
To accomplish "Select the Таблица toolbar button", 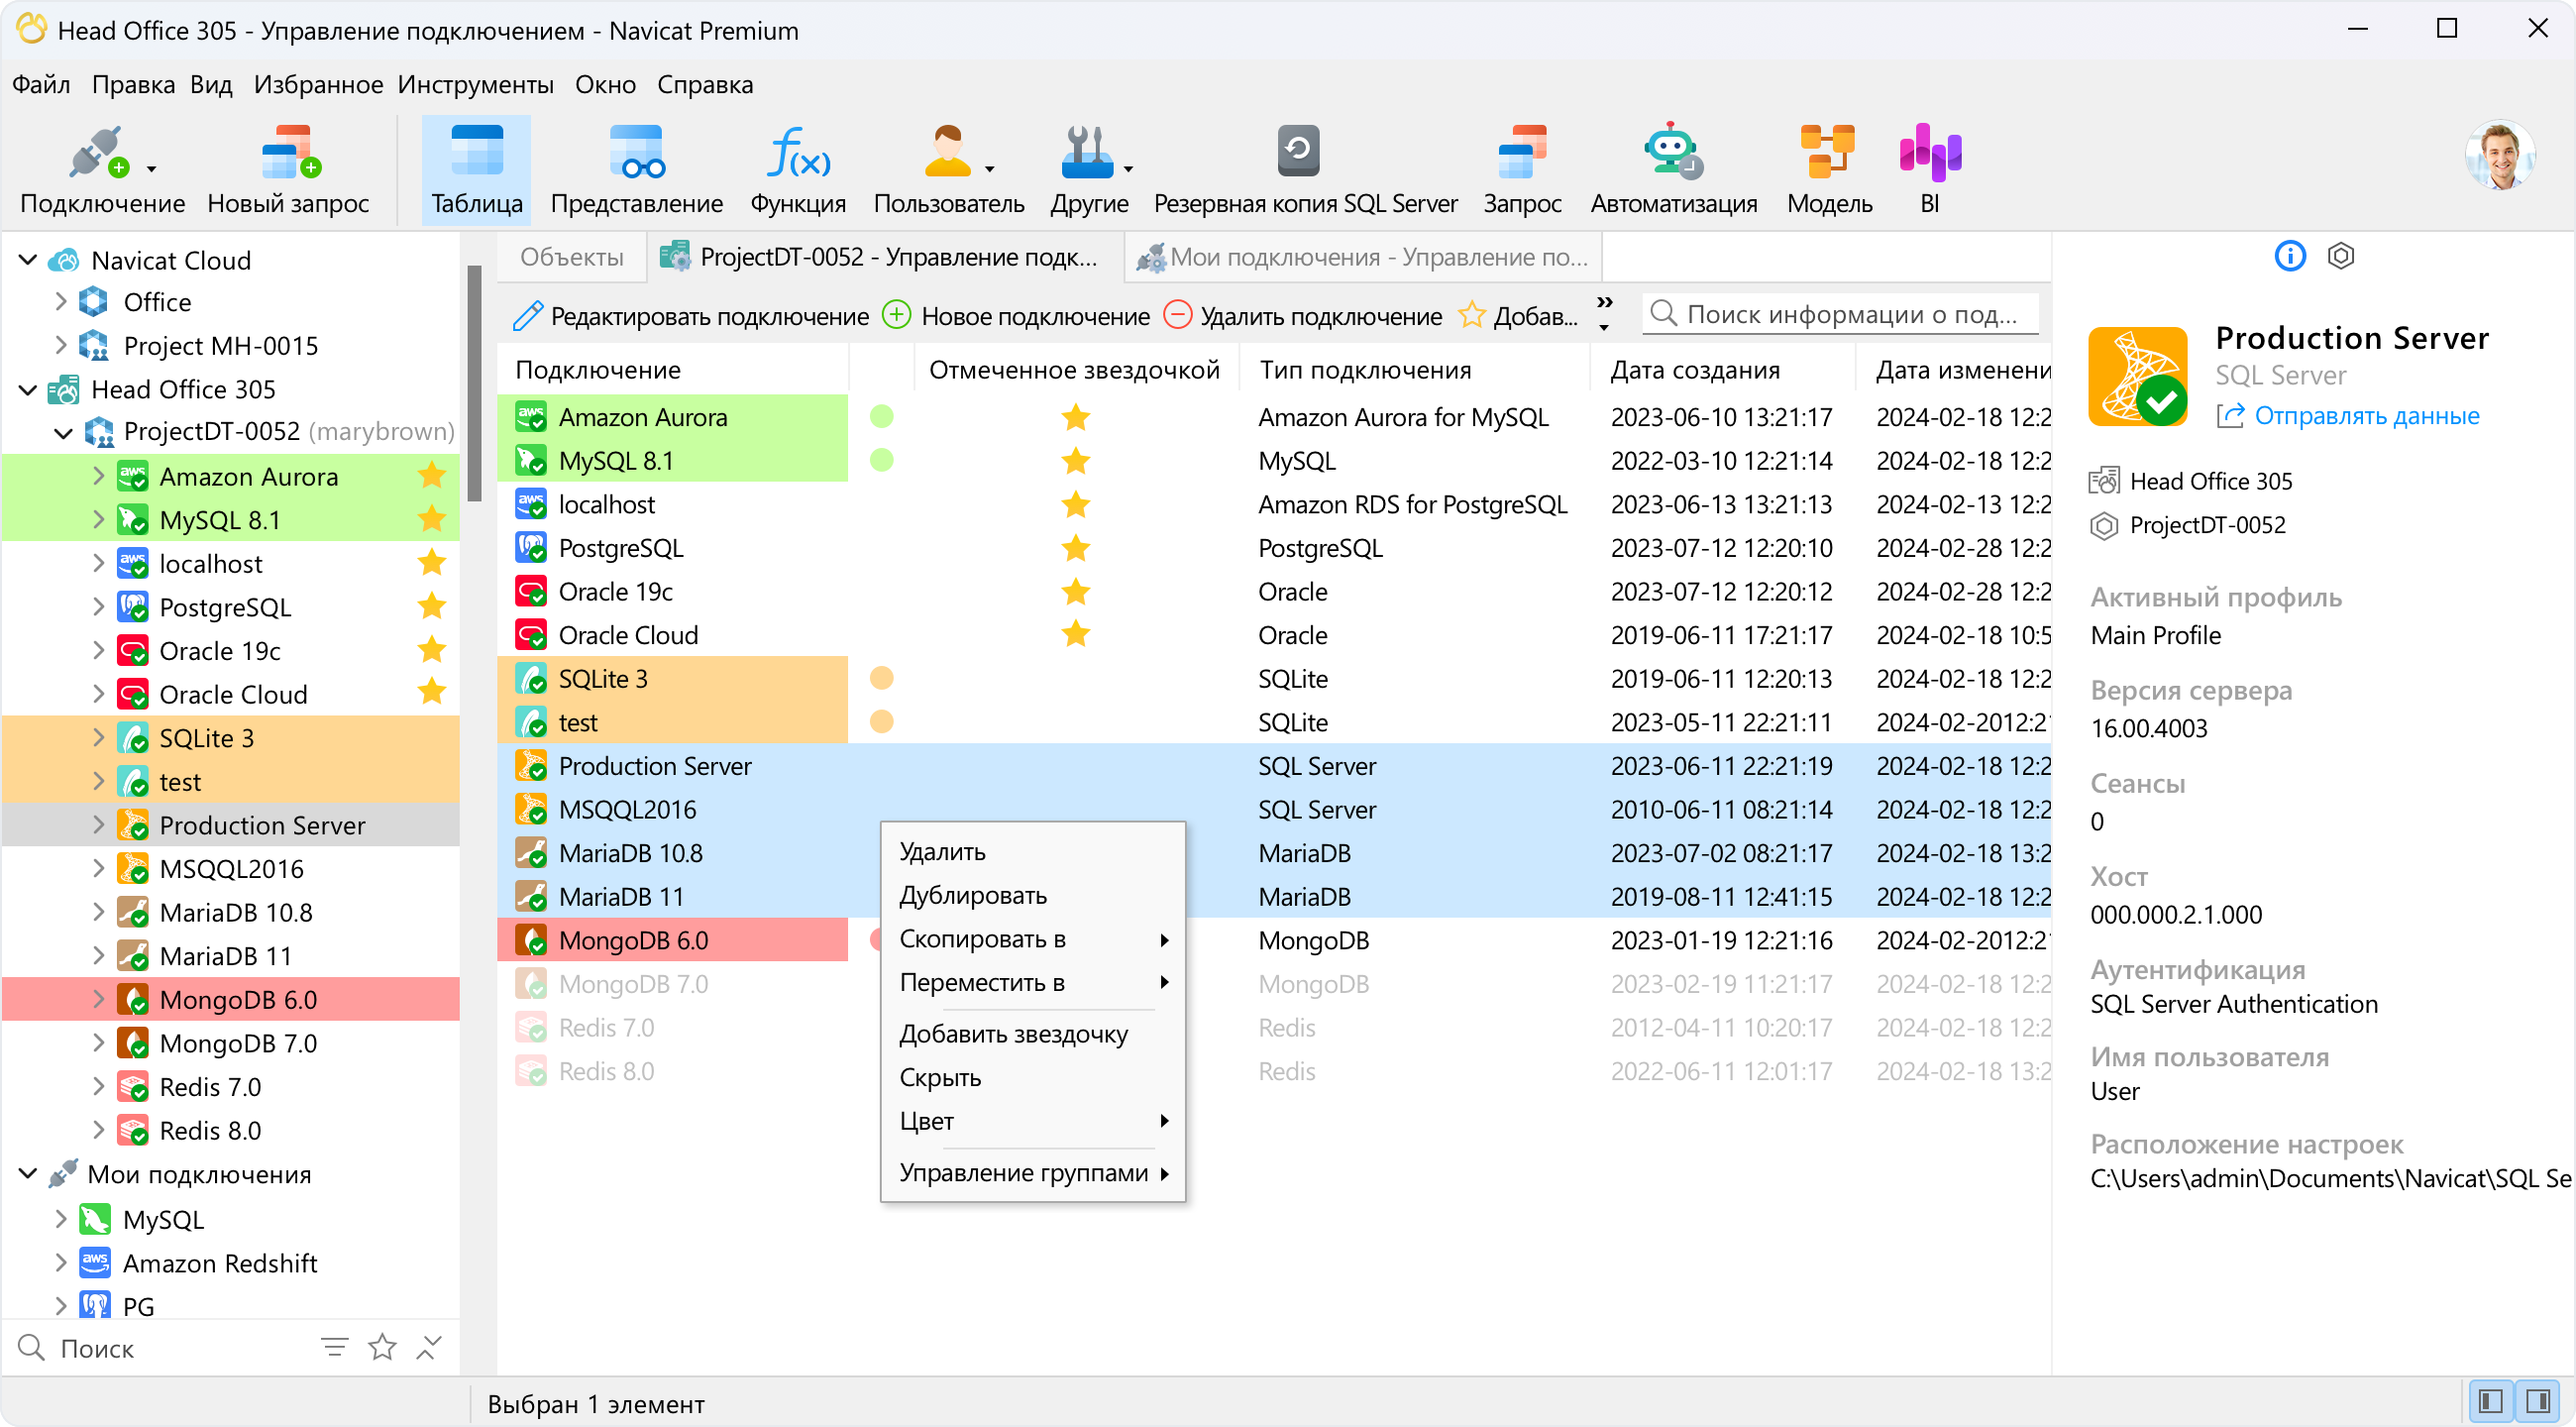I will click(477, 171).
